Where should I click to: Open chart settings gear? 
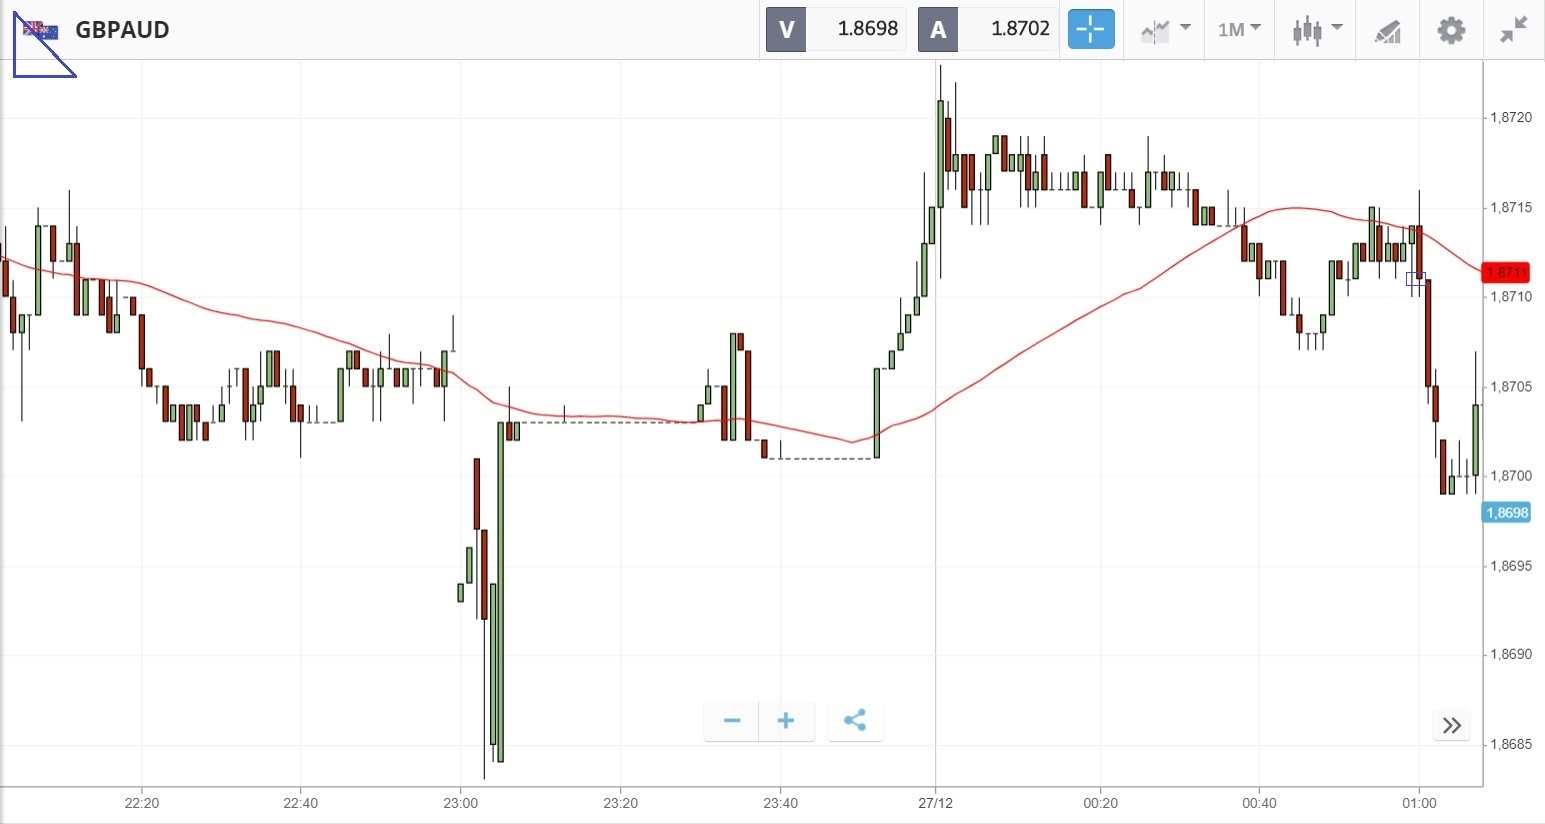[1450, 30]
